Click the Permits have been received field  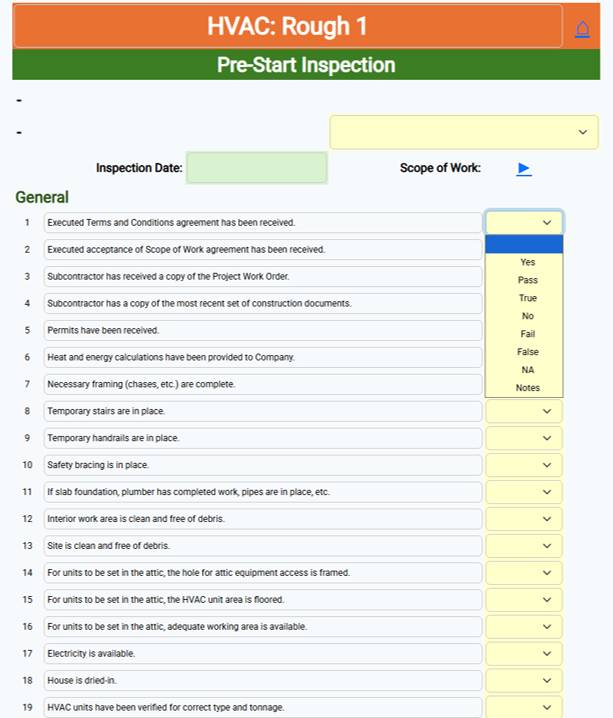[263, 330]
